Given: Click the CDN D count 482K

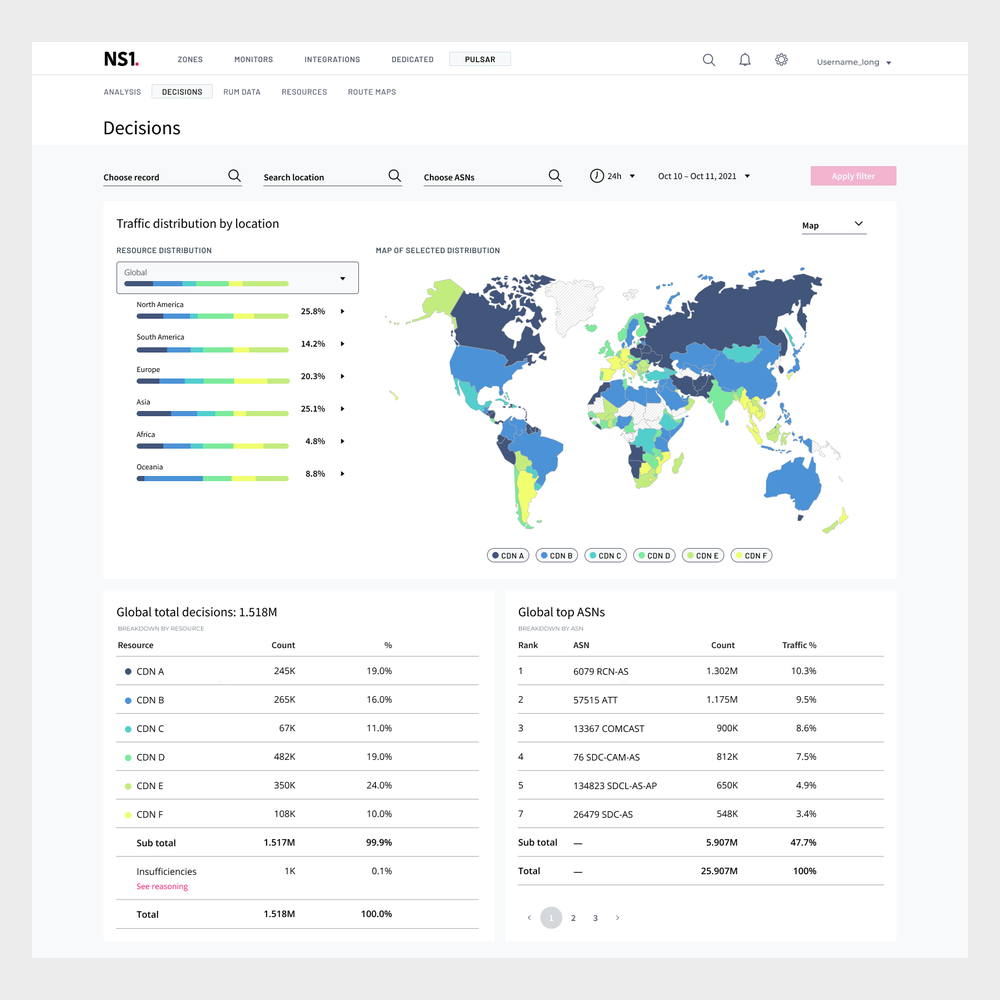Looking at the screenshot, I should (284, 757).
